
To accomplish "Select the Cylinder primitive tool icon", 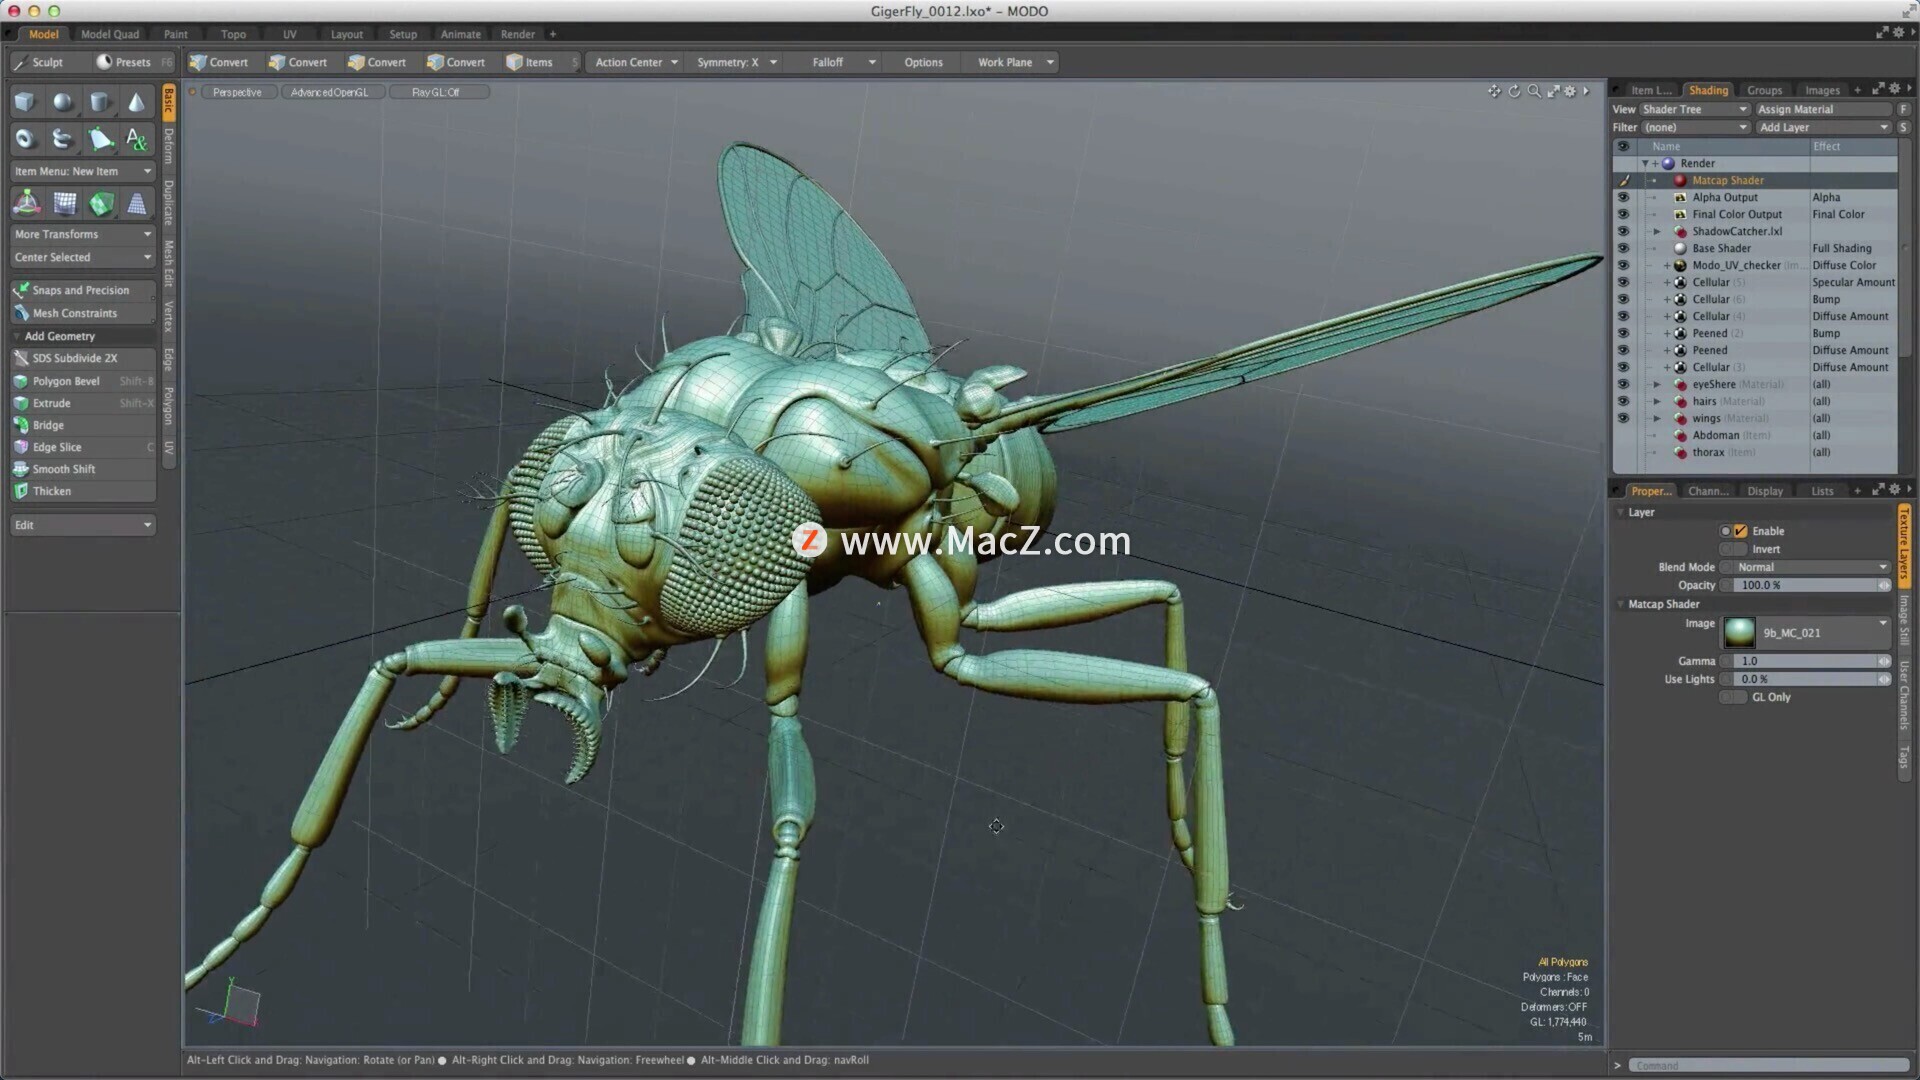I will [100, 102].
